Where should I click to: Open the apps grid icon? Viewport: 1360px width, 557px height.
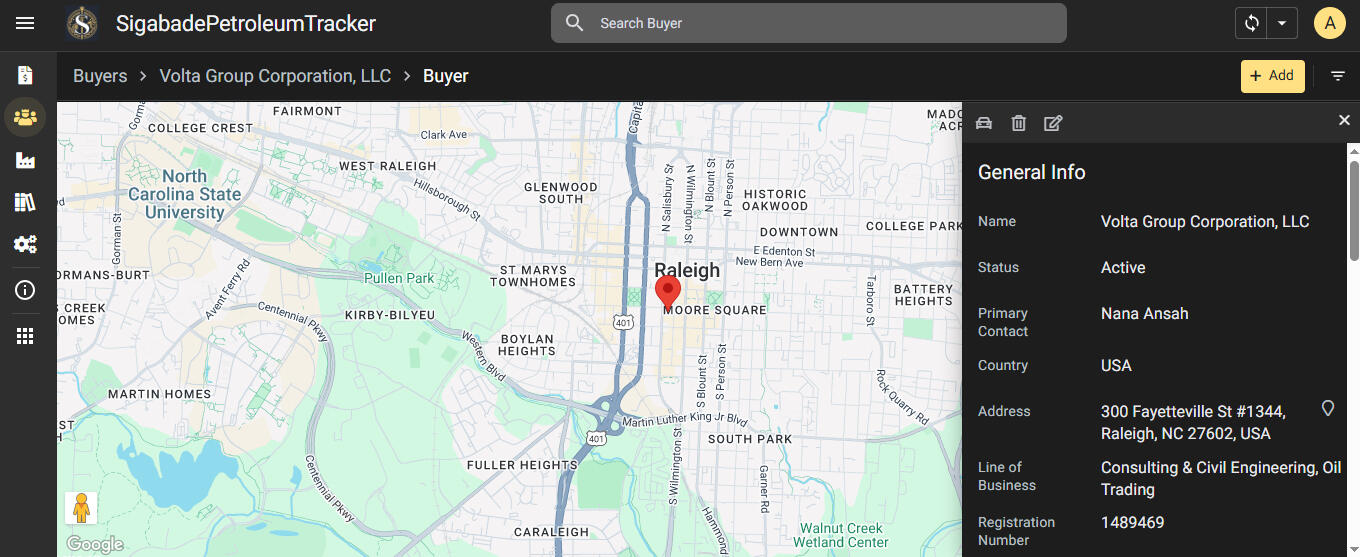point(25,336)
